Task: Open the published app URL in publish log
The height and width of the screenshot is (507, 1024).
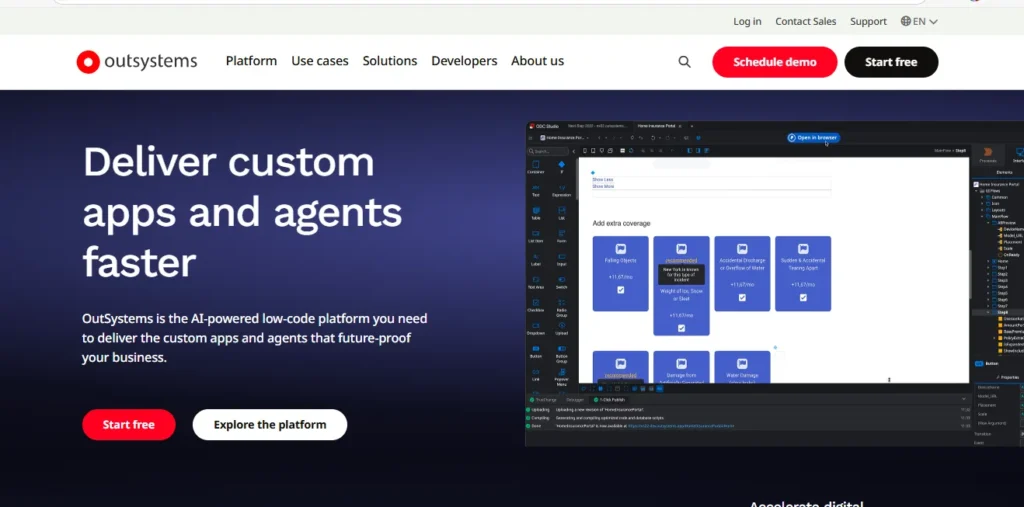Action: pos(681,425)
